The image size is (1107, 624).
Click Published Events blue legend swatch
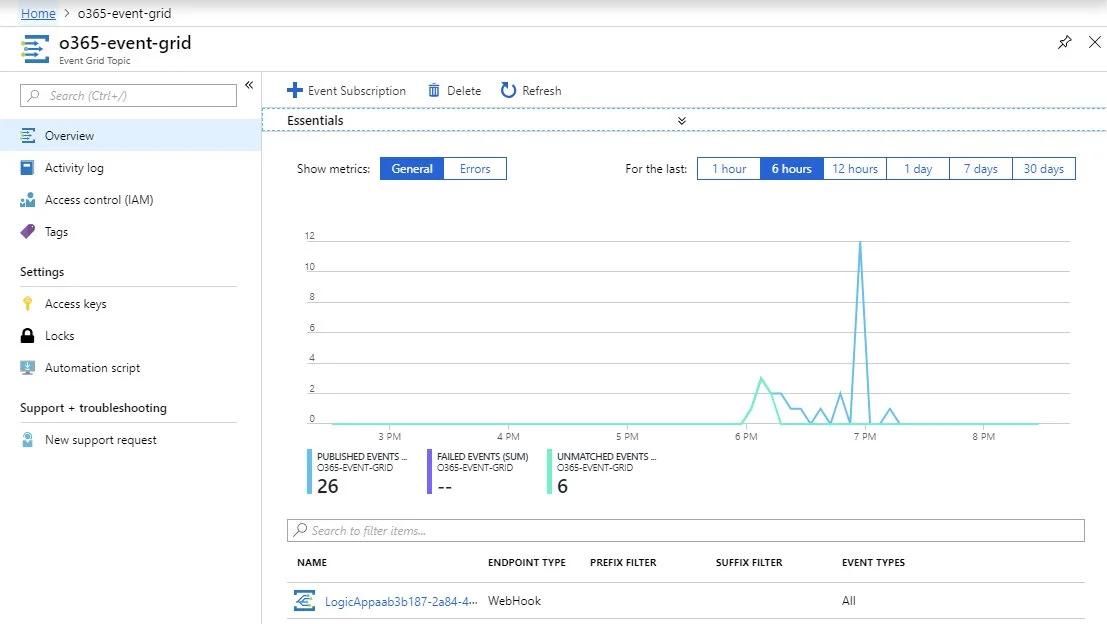(x=310, y=471)
